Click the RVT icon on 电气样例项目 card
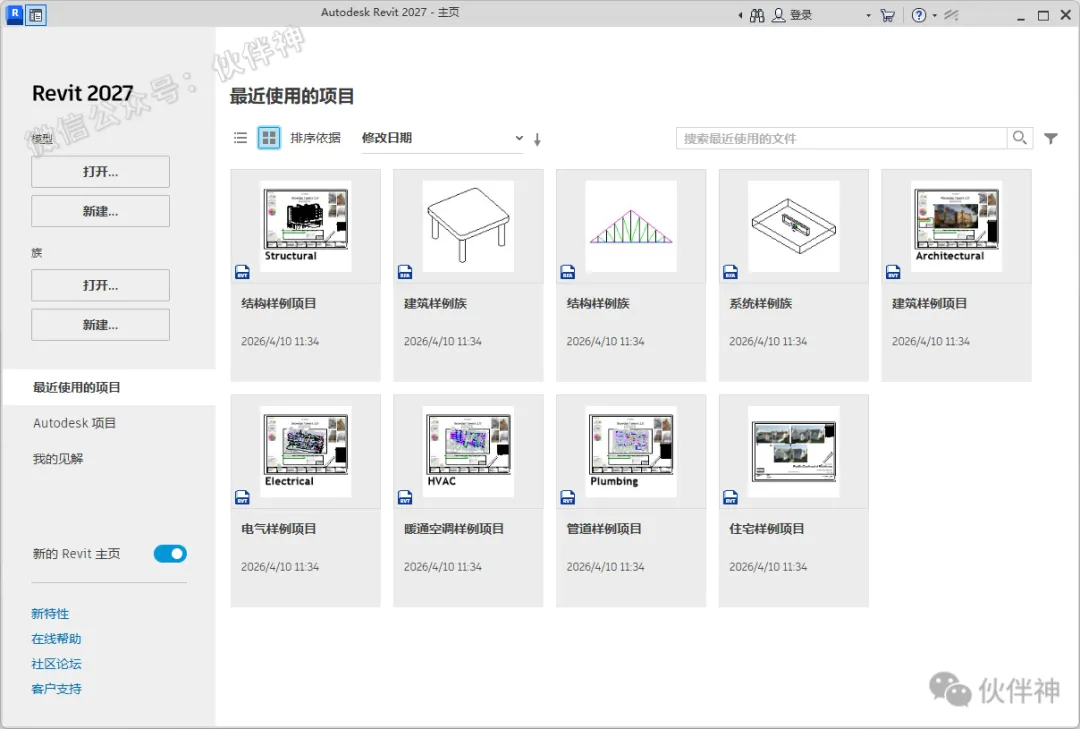 click(x=242, y=497)
